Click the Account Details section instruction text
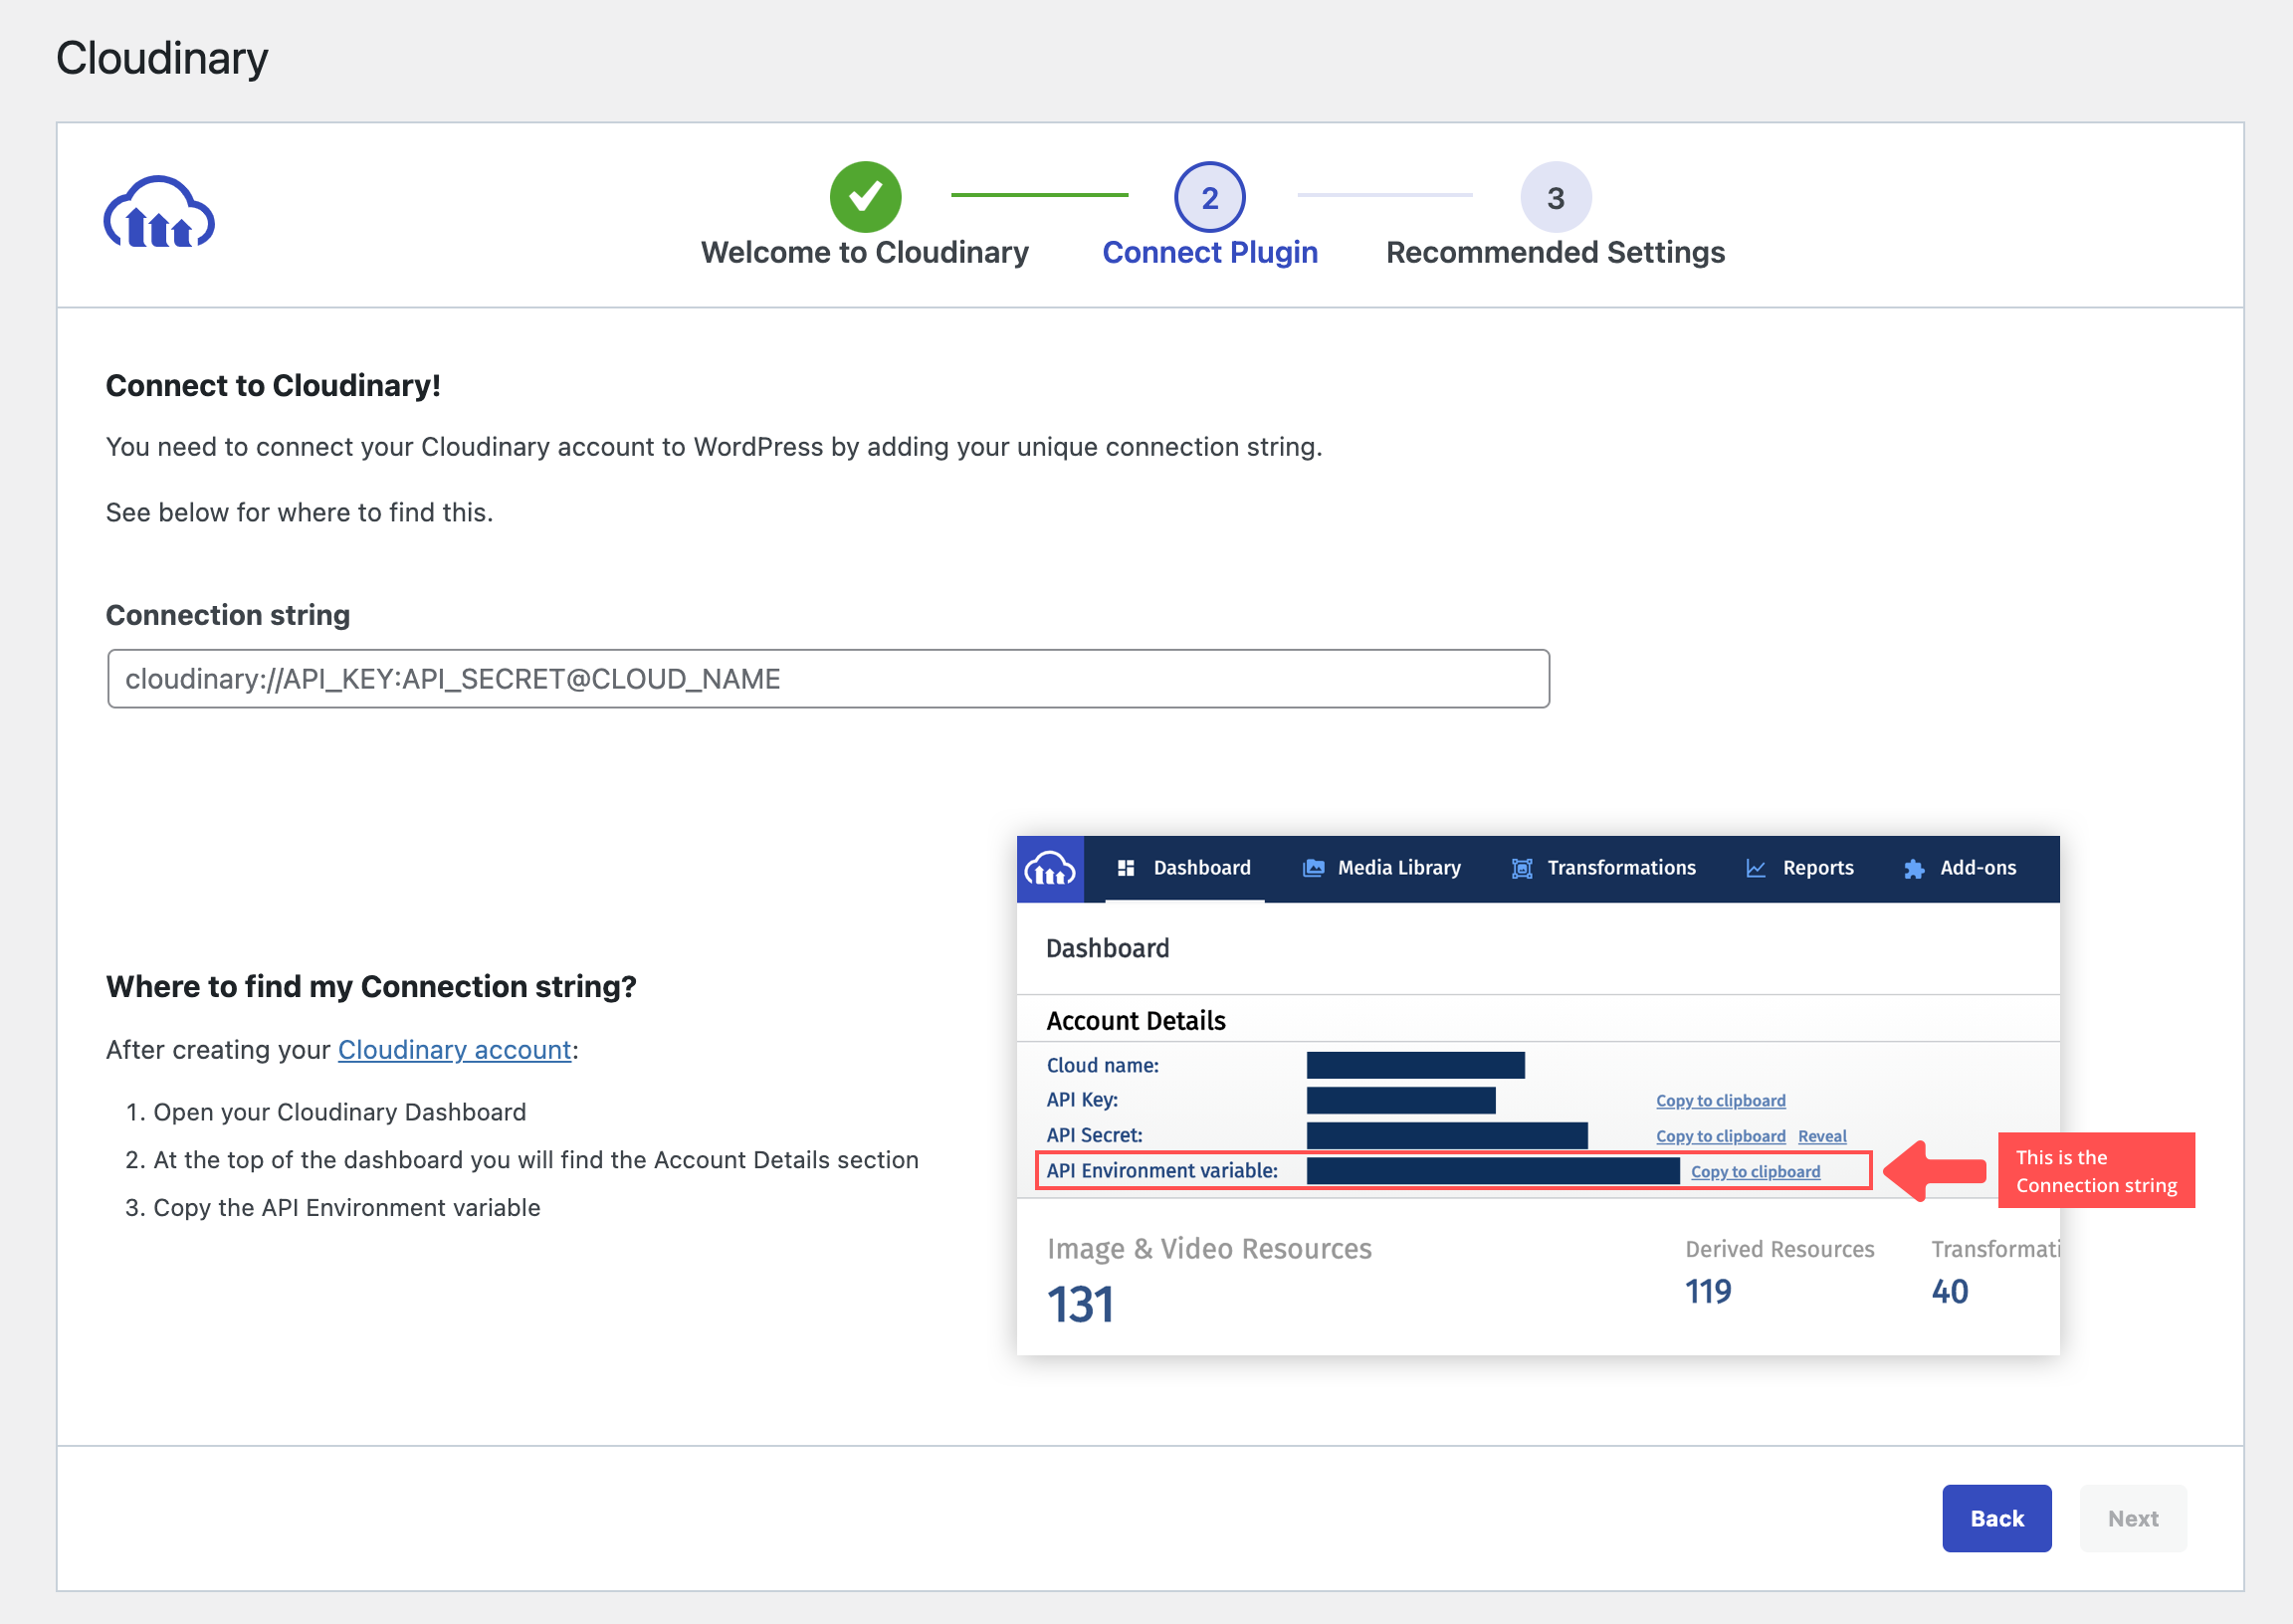Image resolution: width=2293 pixels, height=1624 pixels. (x=535, y=1160)
